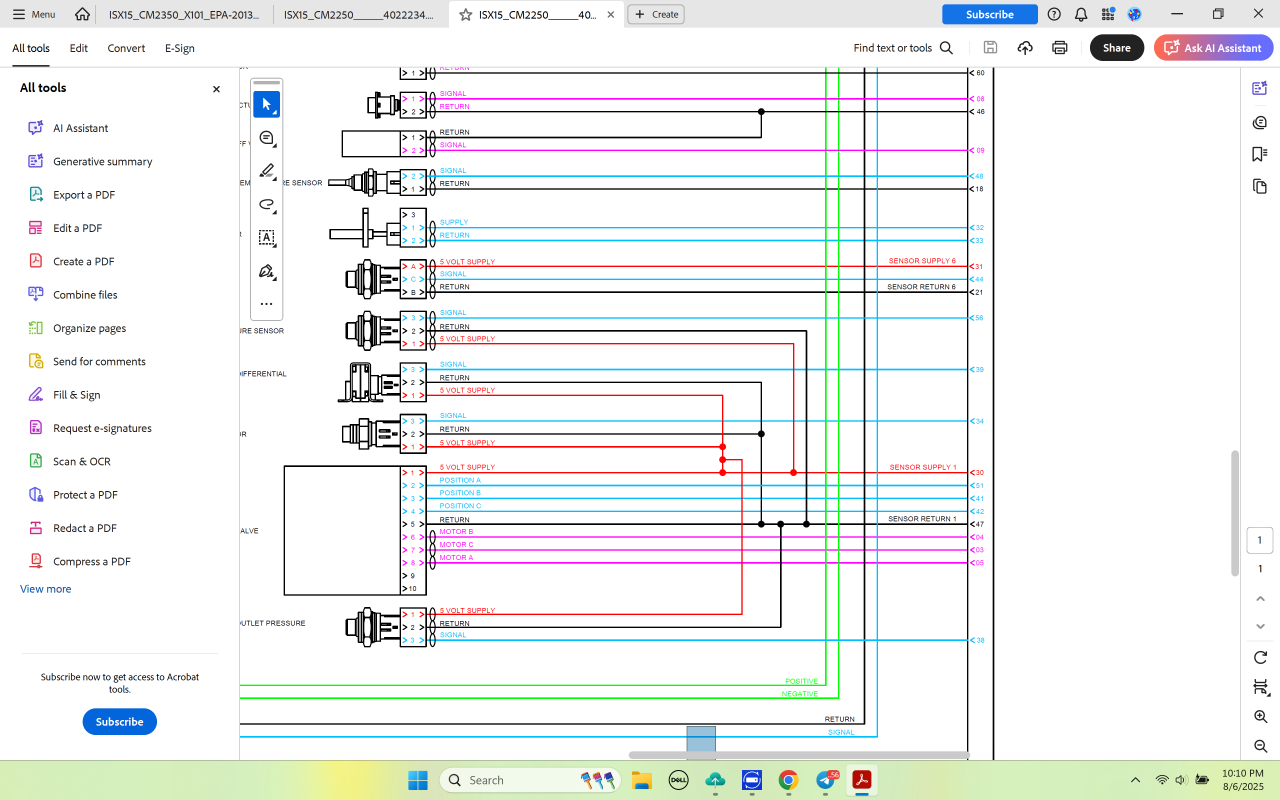This screenshot has height=800, width=1280.
Task: Rotate the page clockwise
Action: pyautogui.click(x=1260, y=657)
